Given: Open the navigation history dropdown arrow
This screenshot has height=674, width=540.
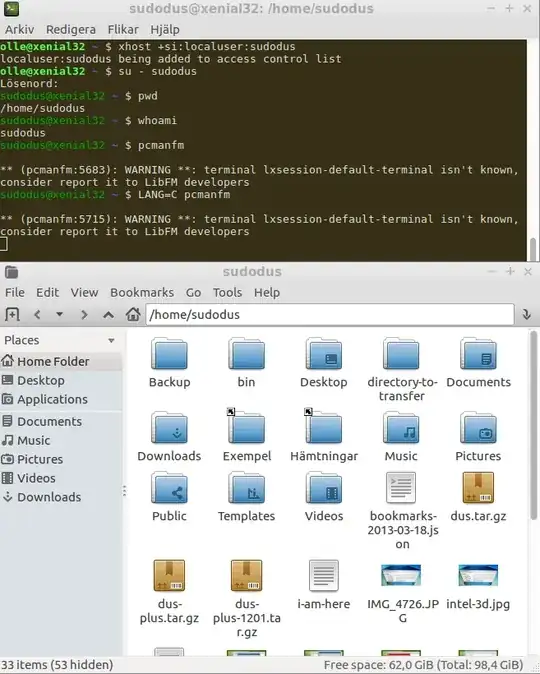Looking at the screenshot, I should click(x=60, y=315).
